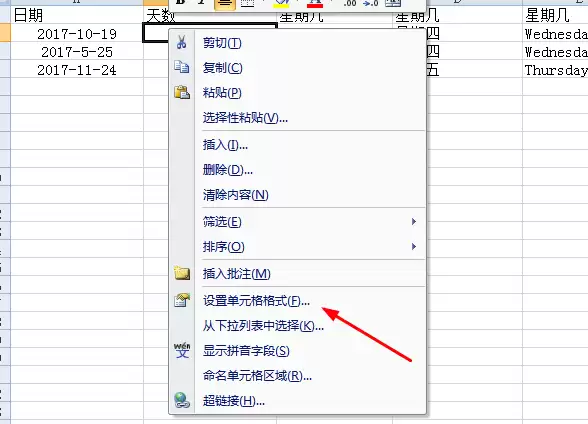The height and width of the screenshot is (424, 588).
Task: Select the Thursday cell
Action: click(555, 70)
